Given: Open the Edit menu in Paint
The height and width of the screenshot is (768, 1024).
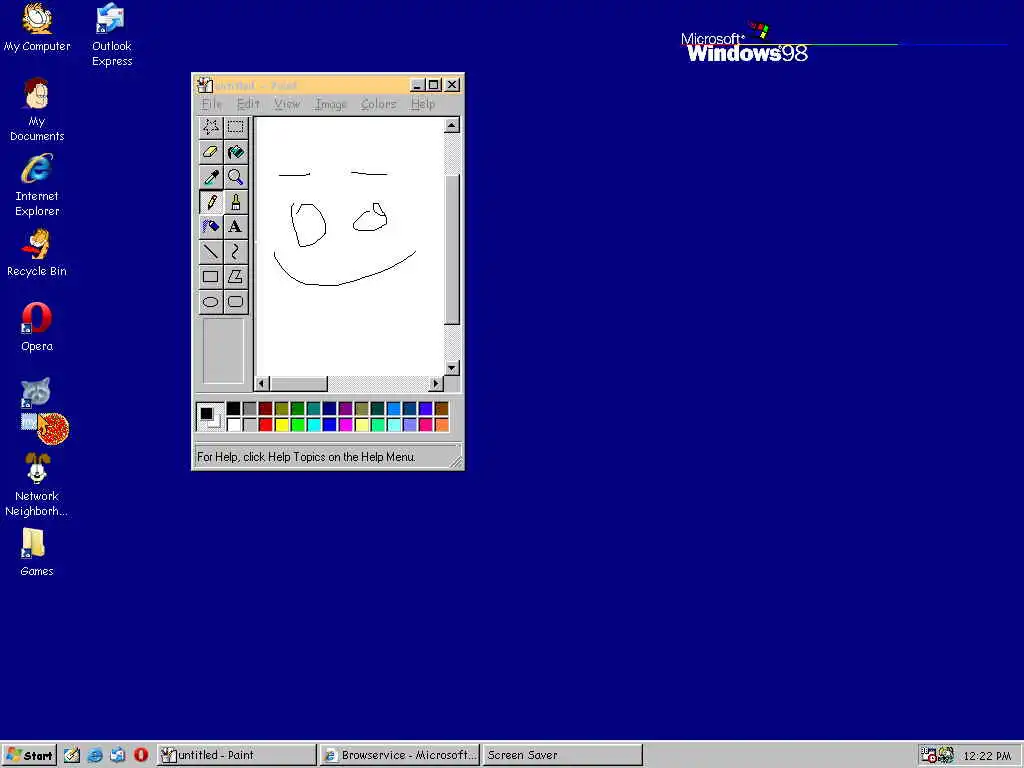Looking at the screenshot, I should click(x=248, y=104).
